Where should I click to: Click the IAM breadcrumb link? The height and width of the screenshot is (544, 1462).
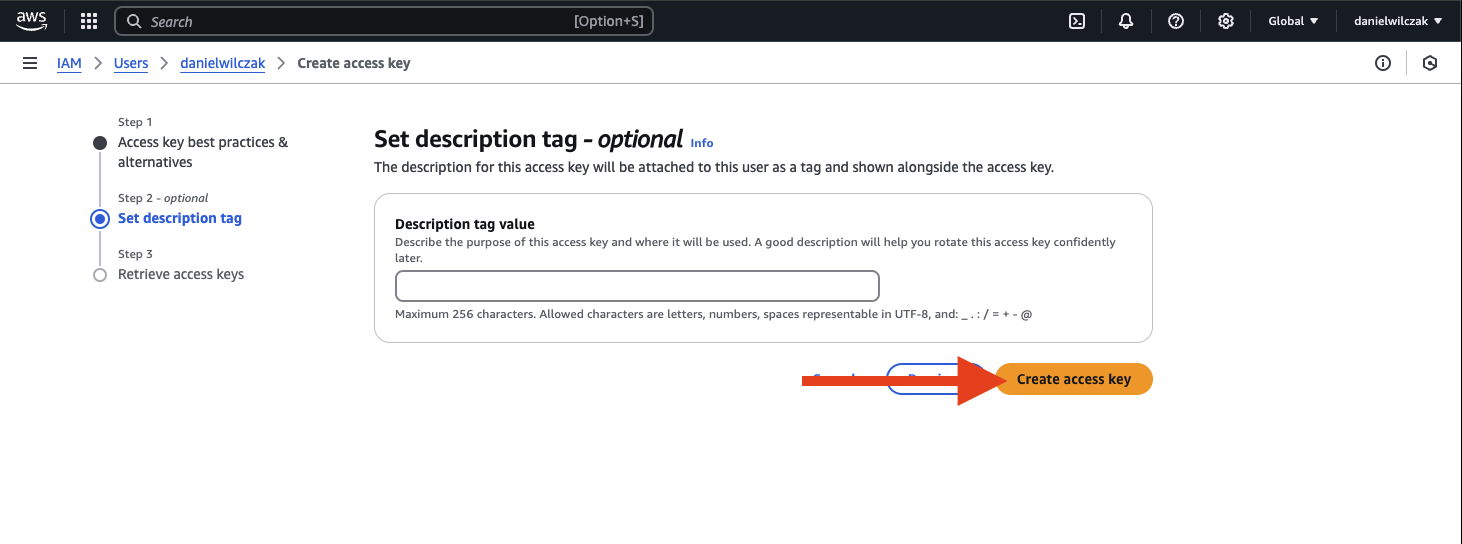[69, 63]
